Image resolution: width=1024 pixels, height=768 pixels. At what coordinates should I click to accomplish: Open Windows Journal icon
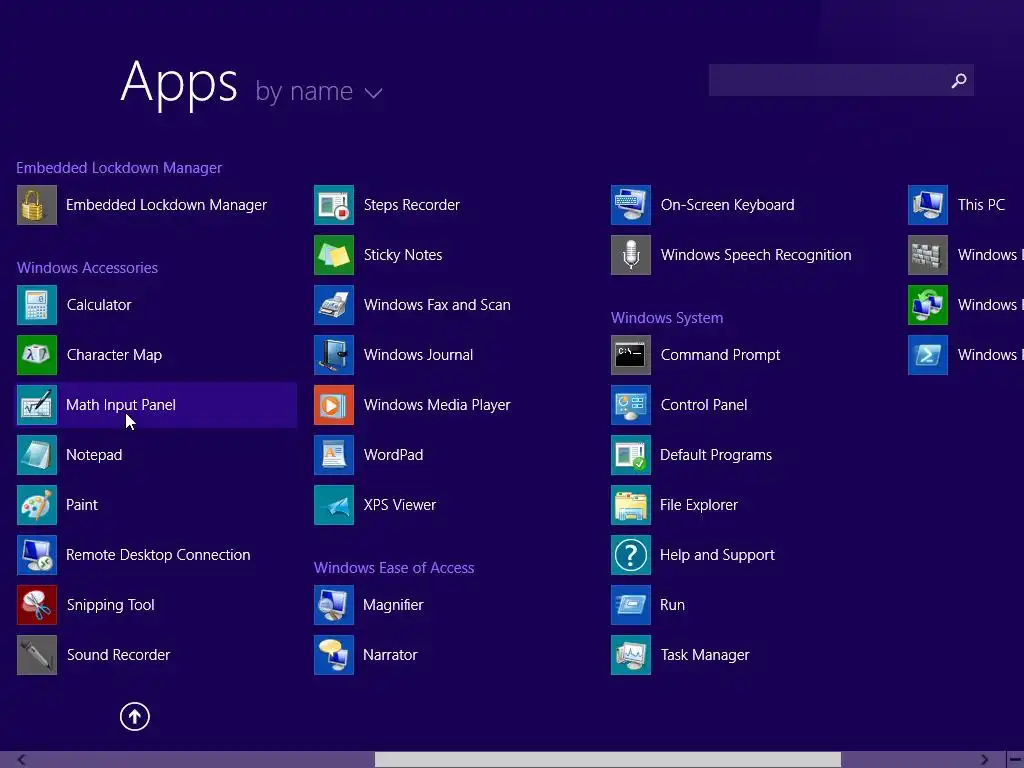tap(334, 355)
